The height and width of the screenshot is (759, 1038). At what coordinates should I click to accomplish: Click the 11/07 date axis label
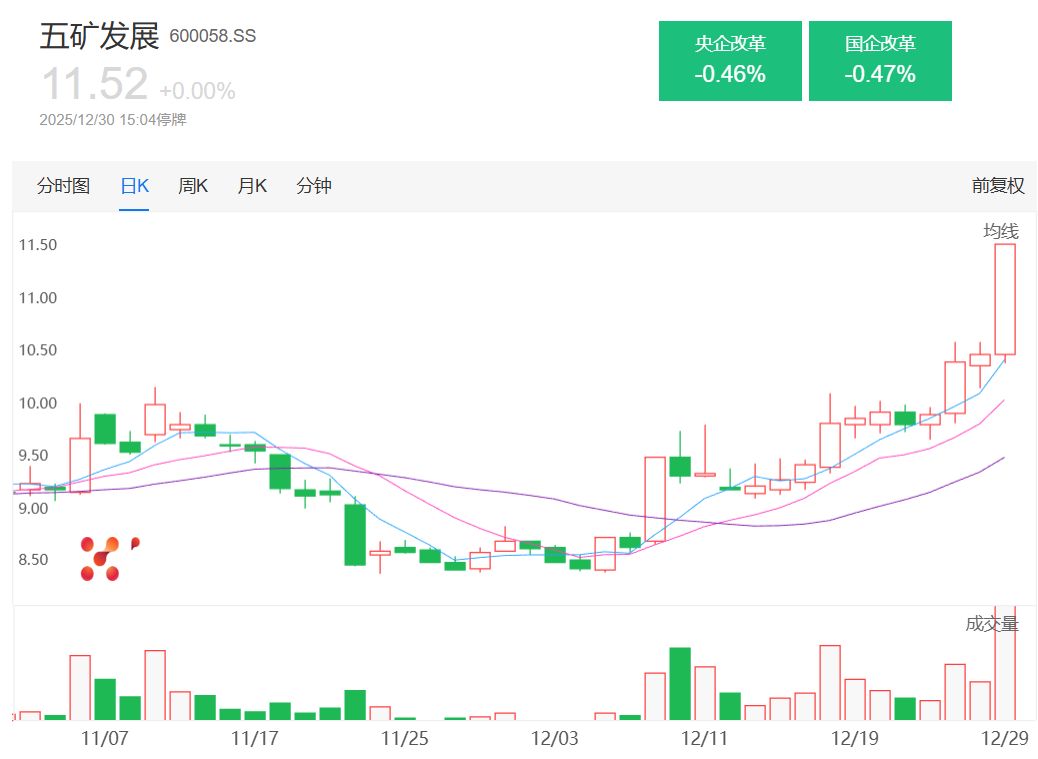point(104,739)
